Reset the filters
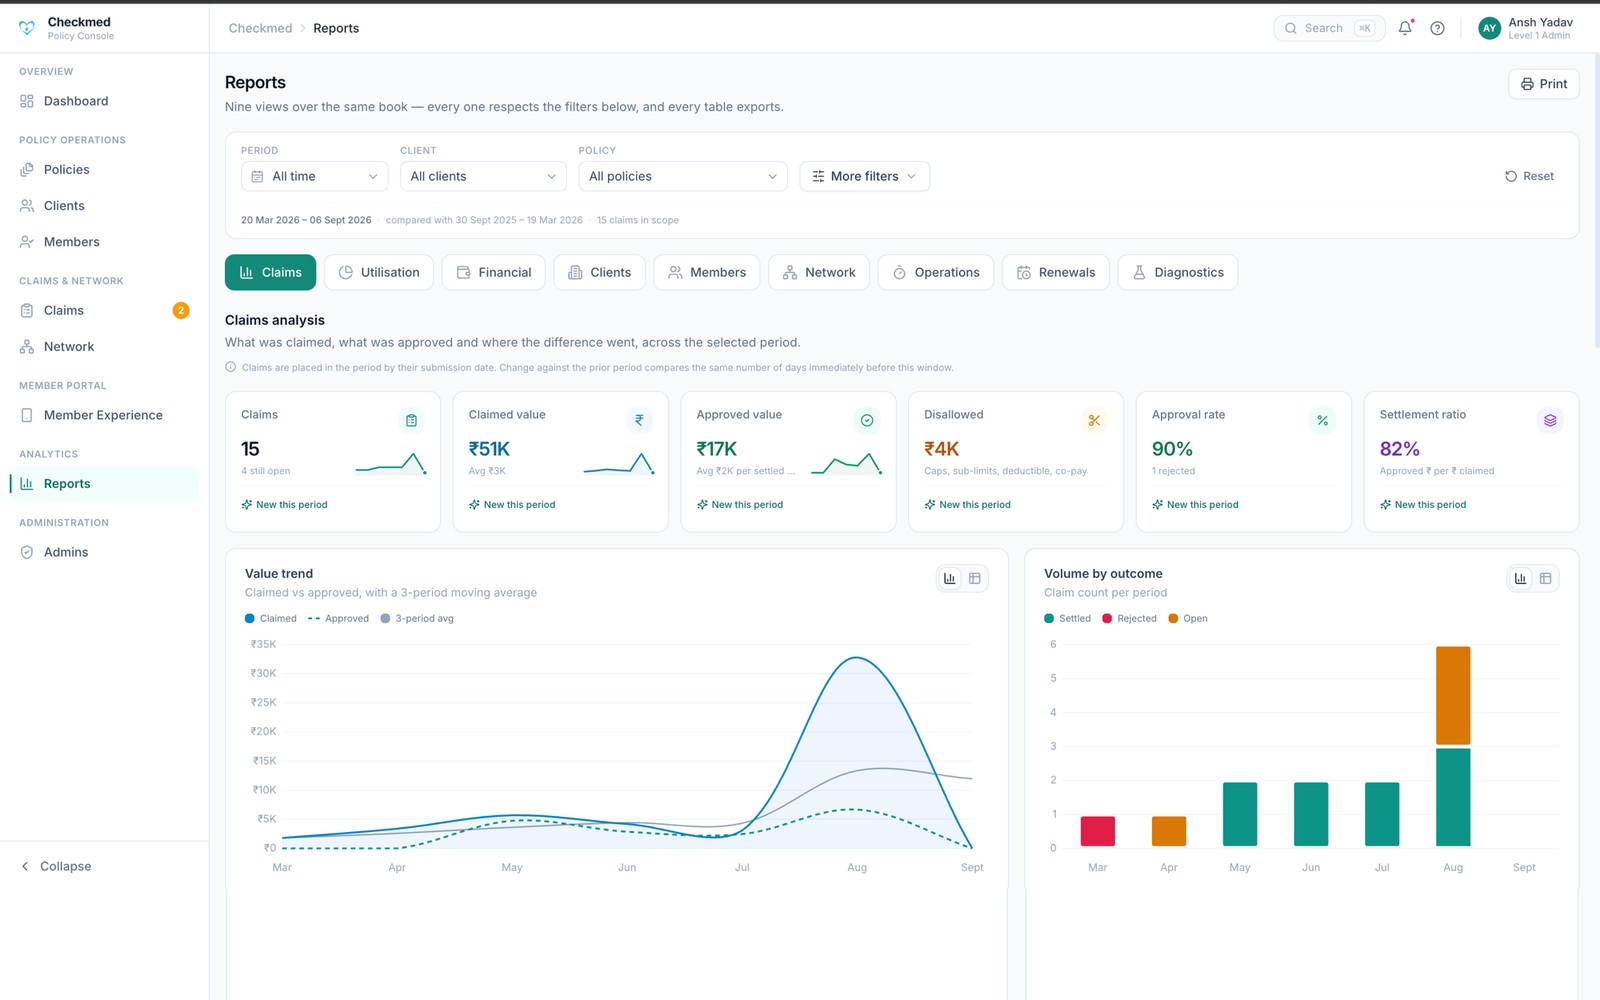This screenshot has height=1000, width=1600. tap(1530, 176)
